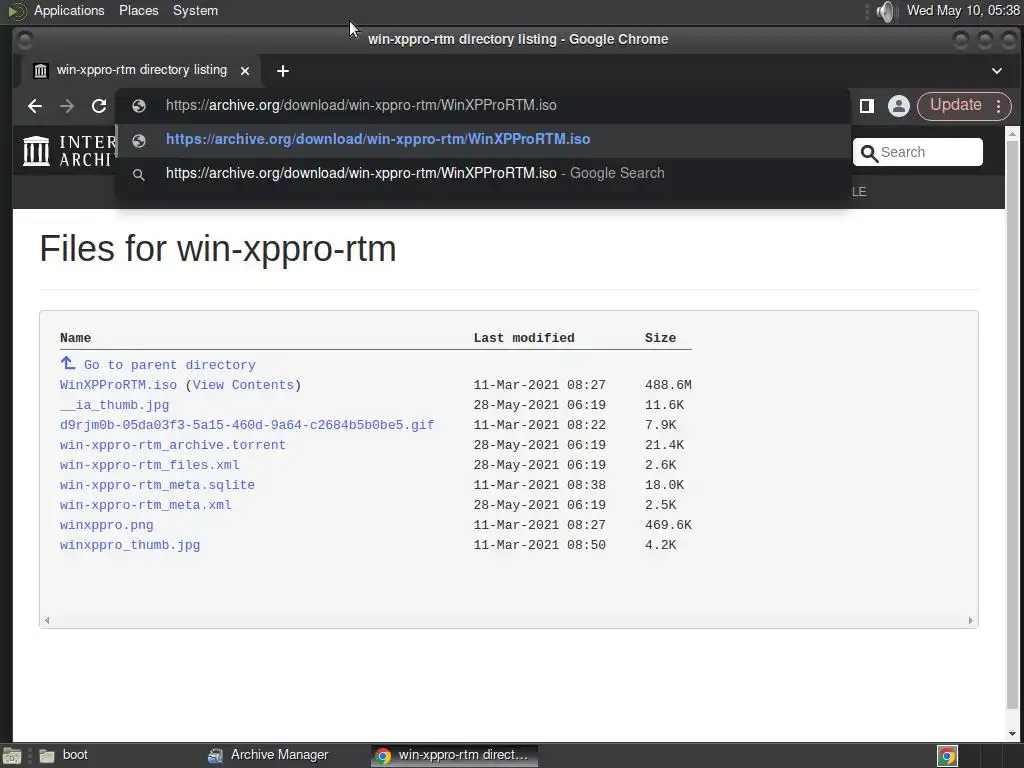This screenshot has height=768, width=1024.
Task: Open winxppro.png image link
Action: (106, 525)
